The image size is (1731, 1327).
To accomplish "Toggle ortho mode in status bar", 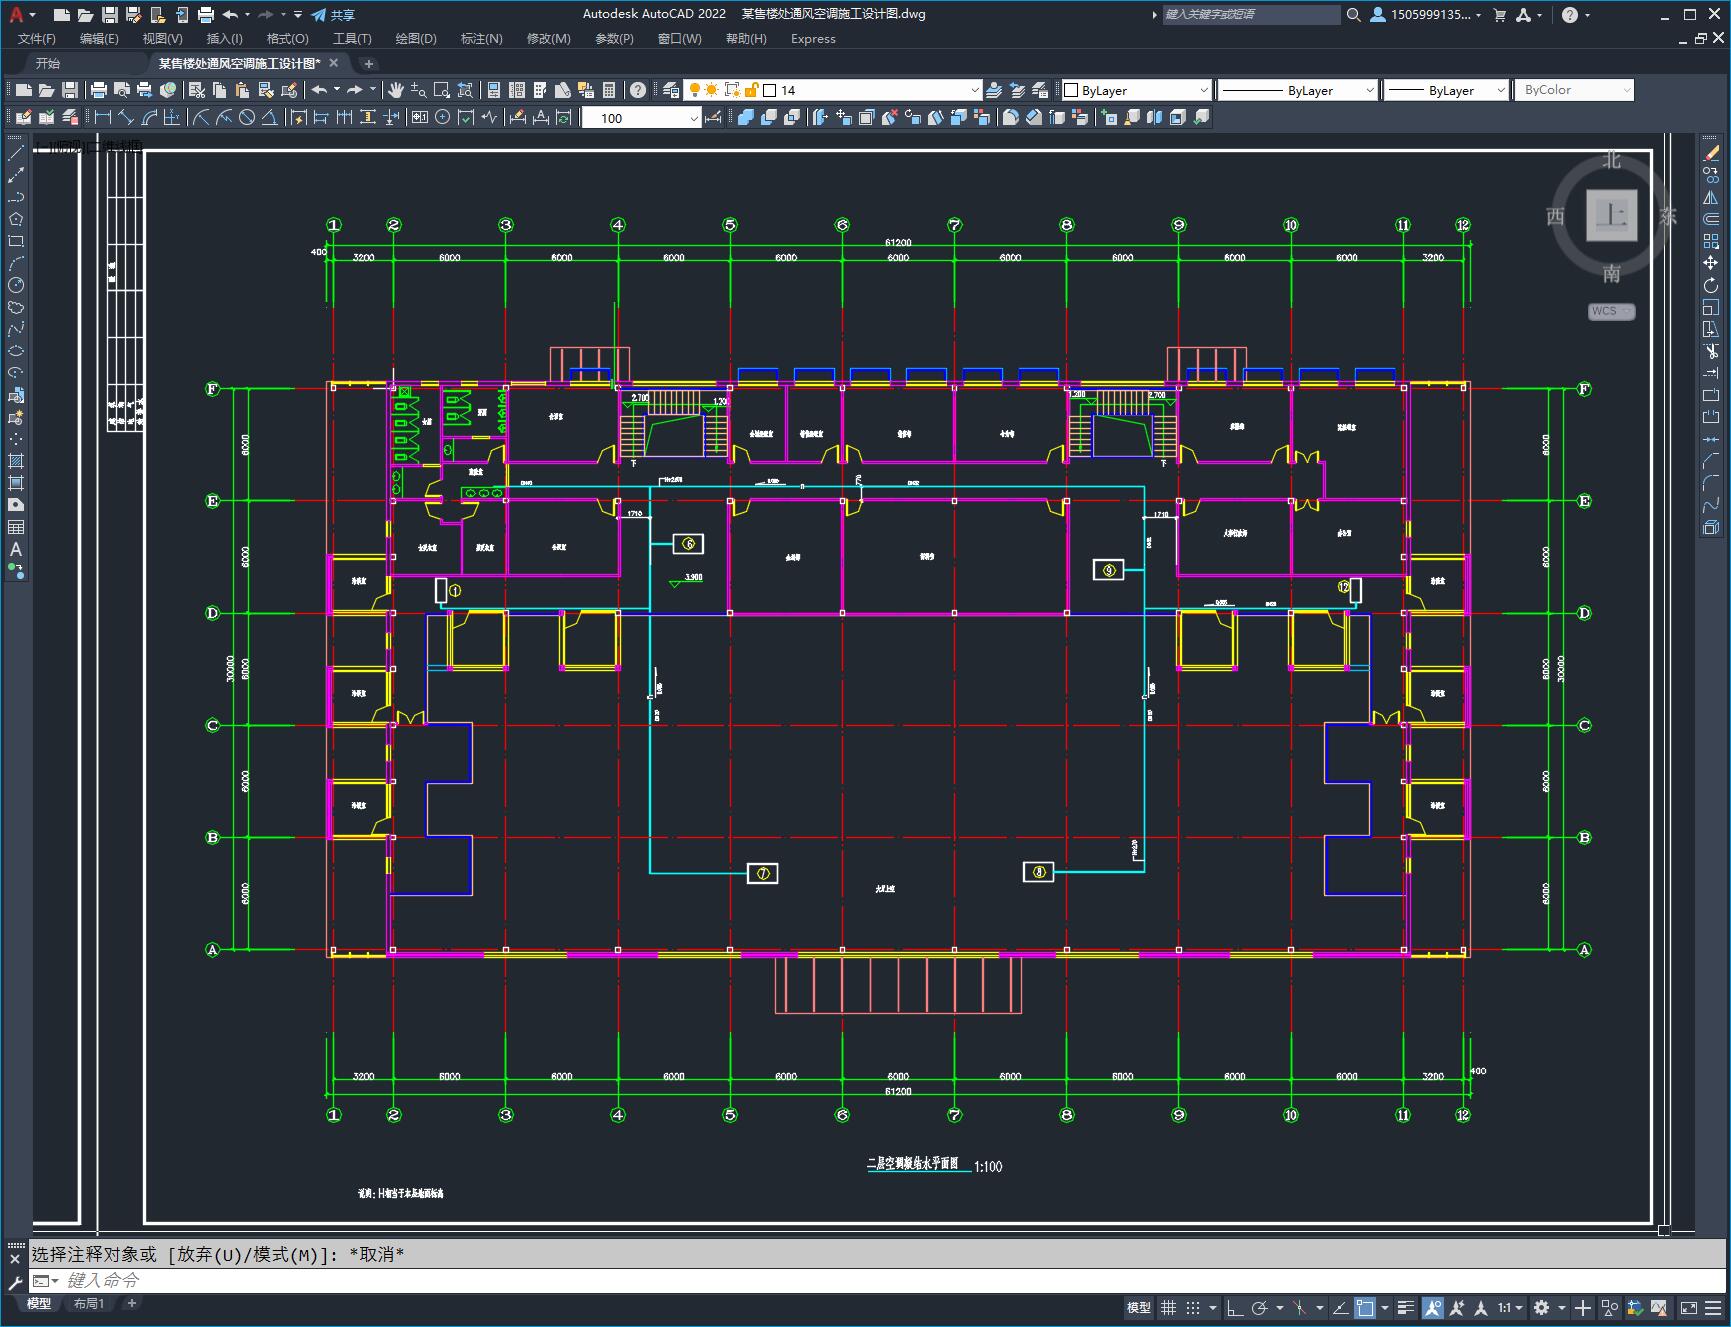I will coord(1235,1307).
